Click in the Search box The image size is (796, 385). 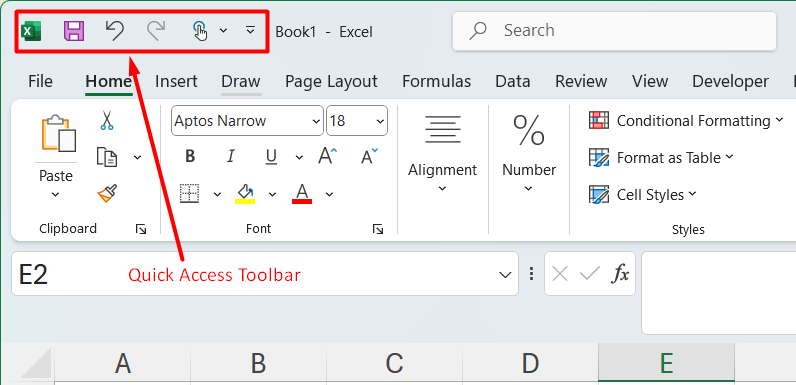(614, 31)
